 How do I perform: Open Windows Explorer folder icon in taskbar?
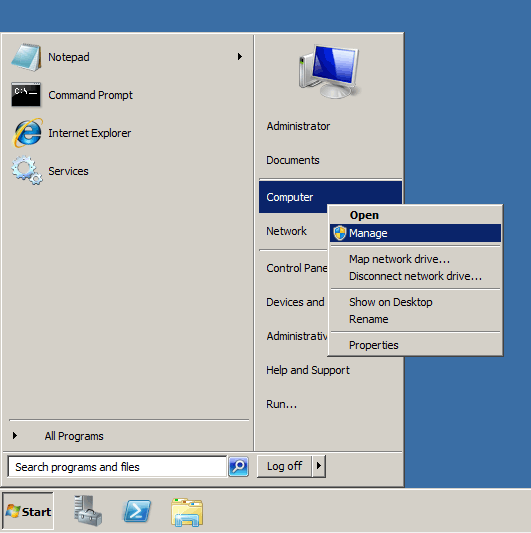(187, 512)
